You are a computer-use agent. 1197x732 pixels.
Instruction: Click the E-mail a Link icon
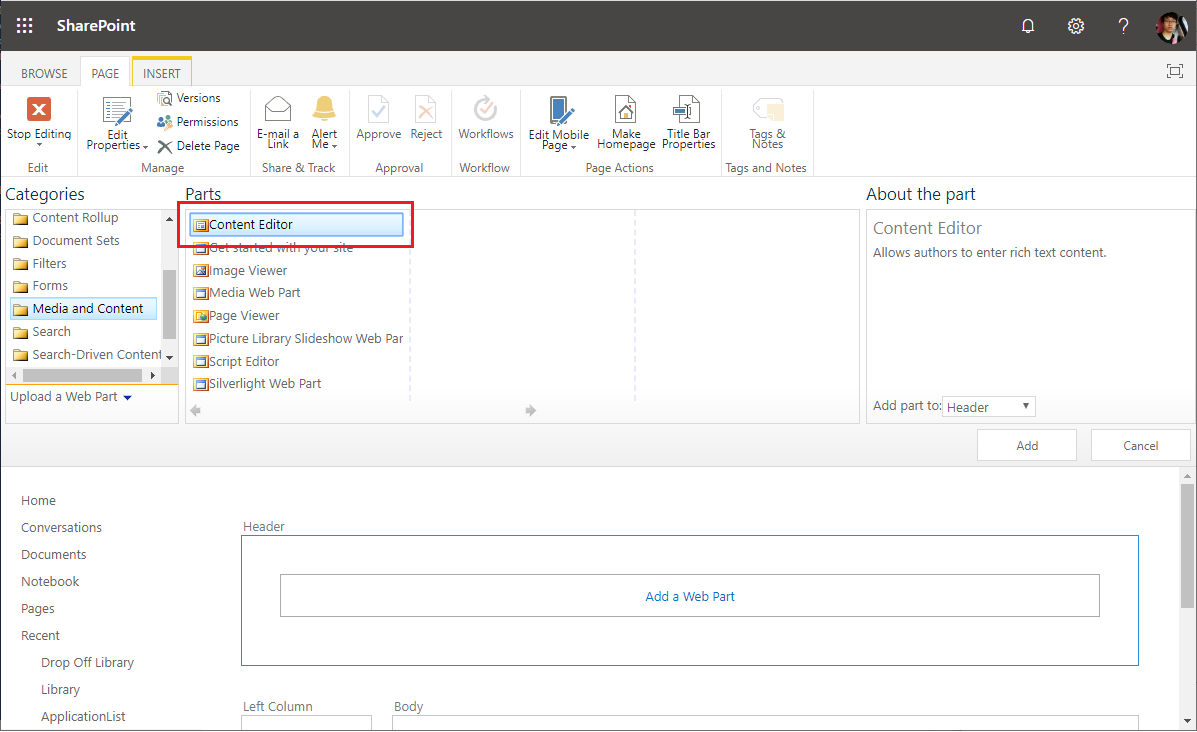point(278,108)
